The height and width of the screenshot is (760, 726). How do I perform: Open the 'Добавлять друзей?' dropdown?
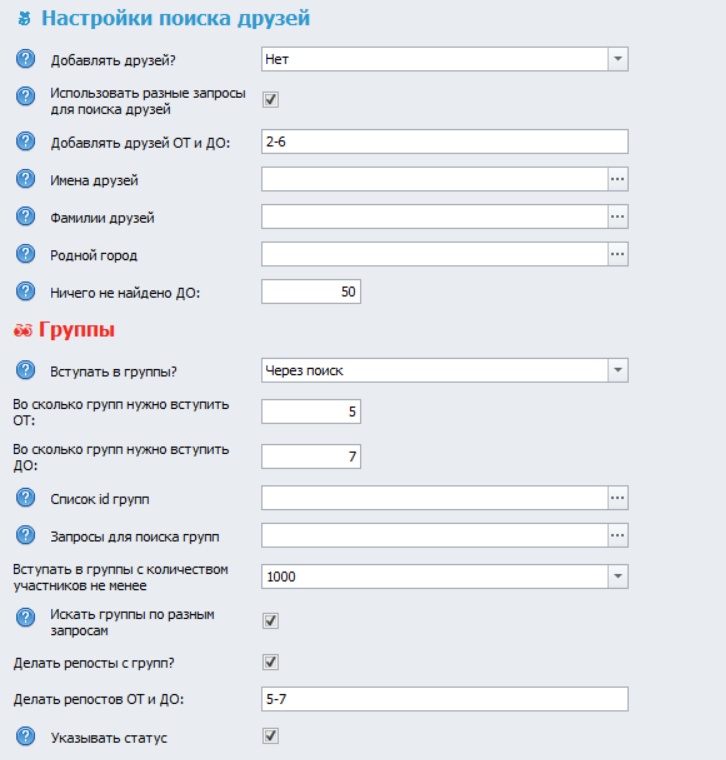click(x=618, y=60)
